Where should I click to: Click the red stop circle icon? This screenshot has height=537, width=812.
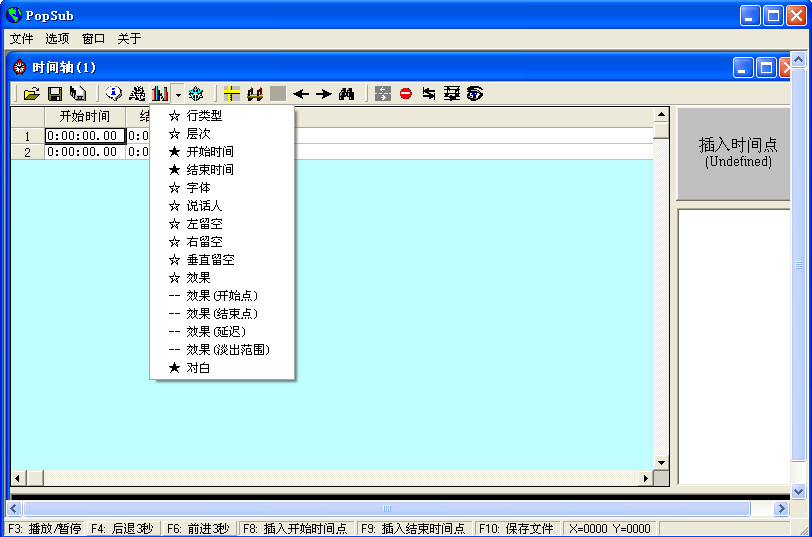pyautogui.click(x=406, y=93)
